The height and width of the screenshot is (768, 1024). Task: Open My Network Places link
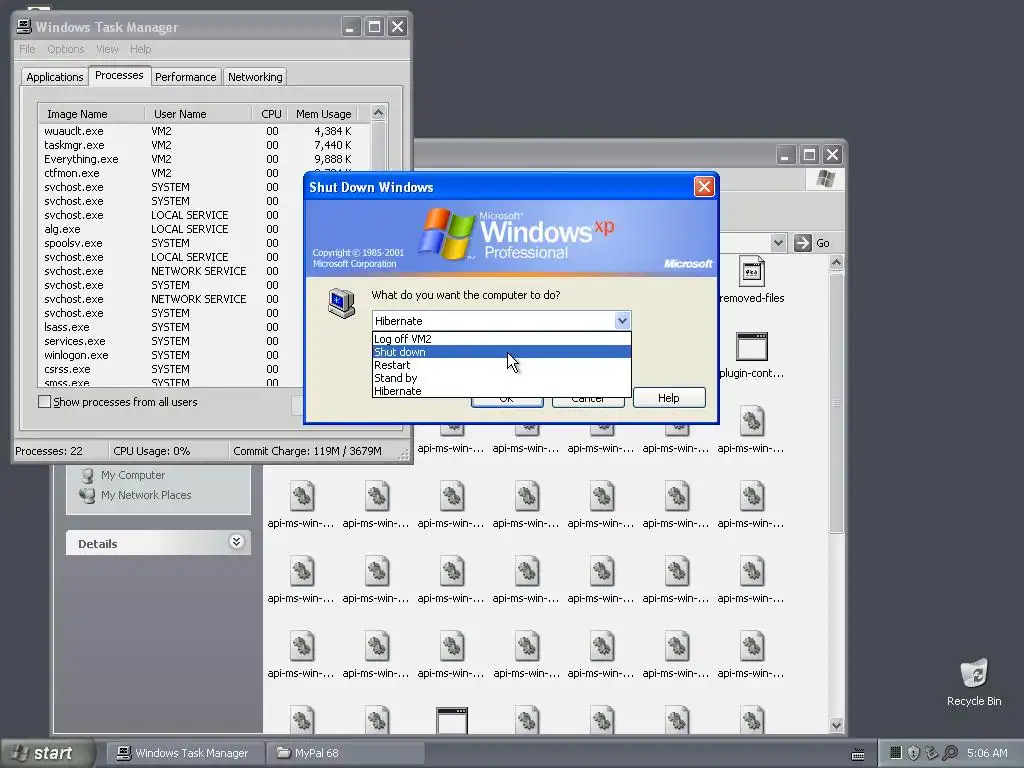pyautogui.click(x=146, y=495)
